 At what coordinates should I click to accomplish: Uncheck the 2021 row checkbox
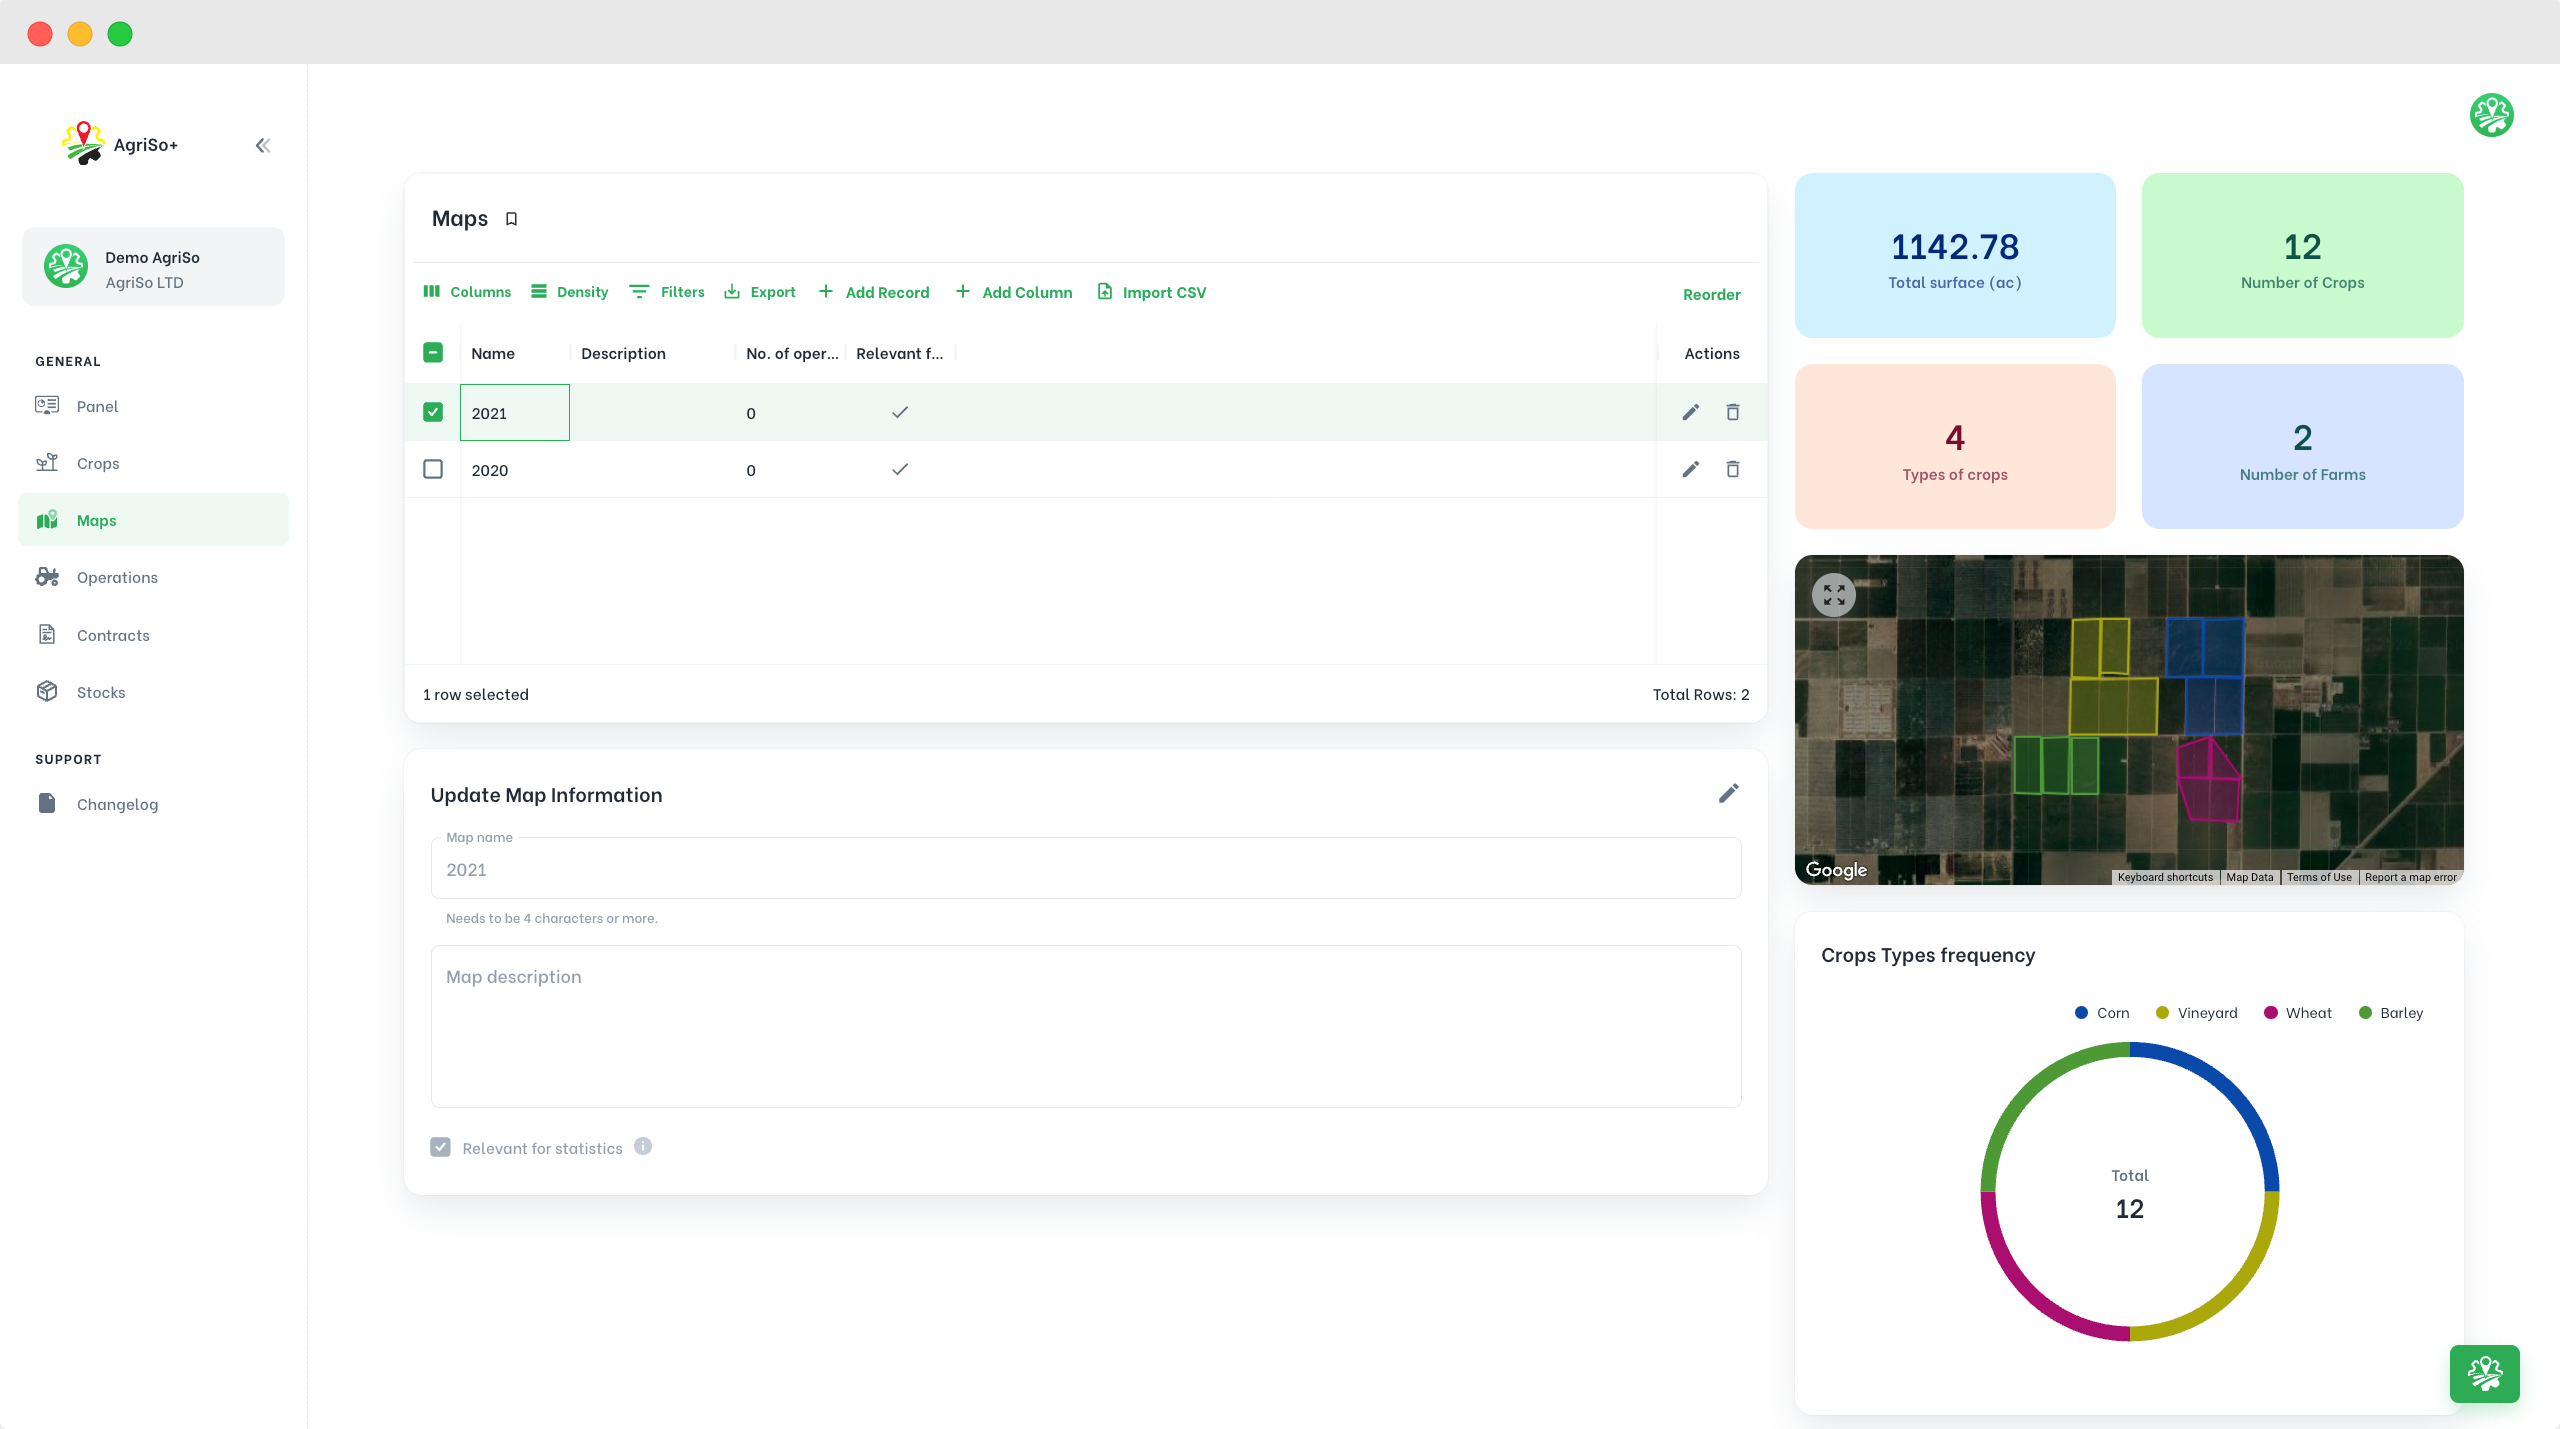(x=433, y=412)
